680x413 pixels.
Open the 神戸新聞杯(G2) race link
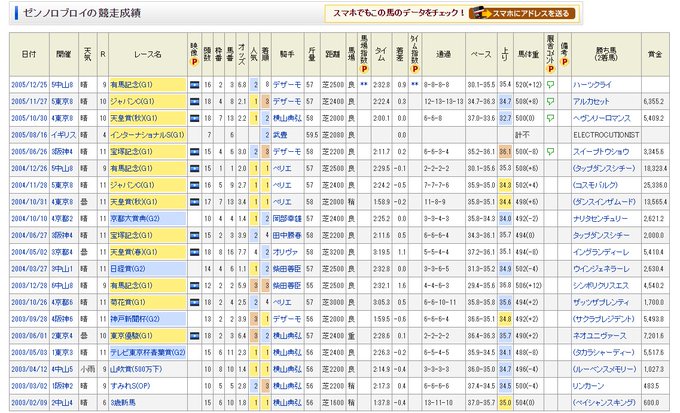(135, 319)
